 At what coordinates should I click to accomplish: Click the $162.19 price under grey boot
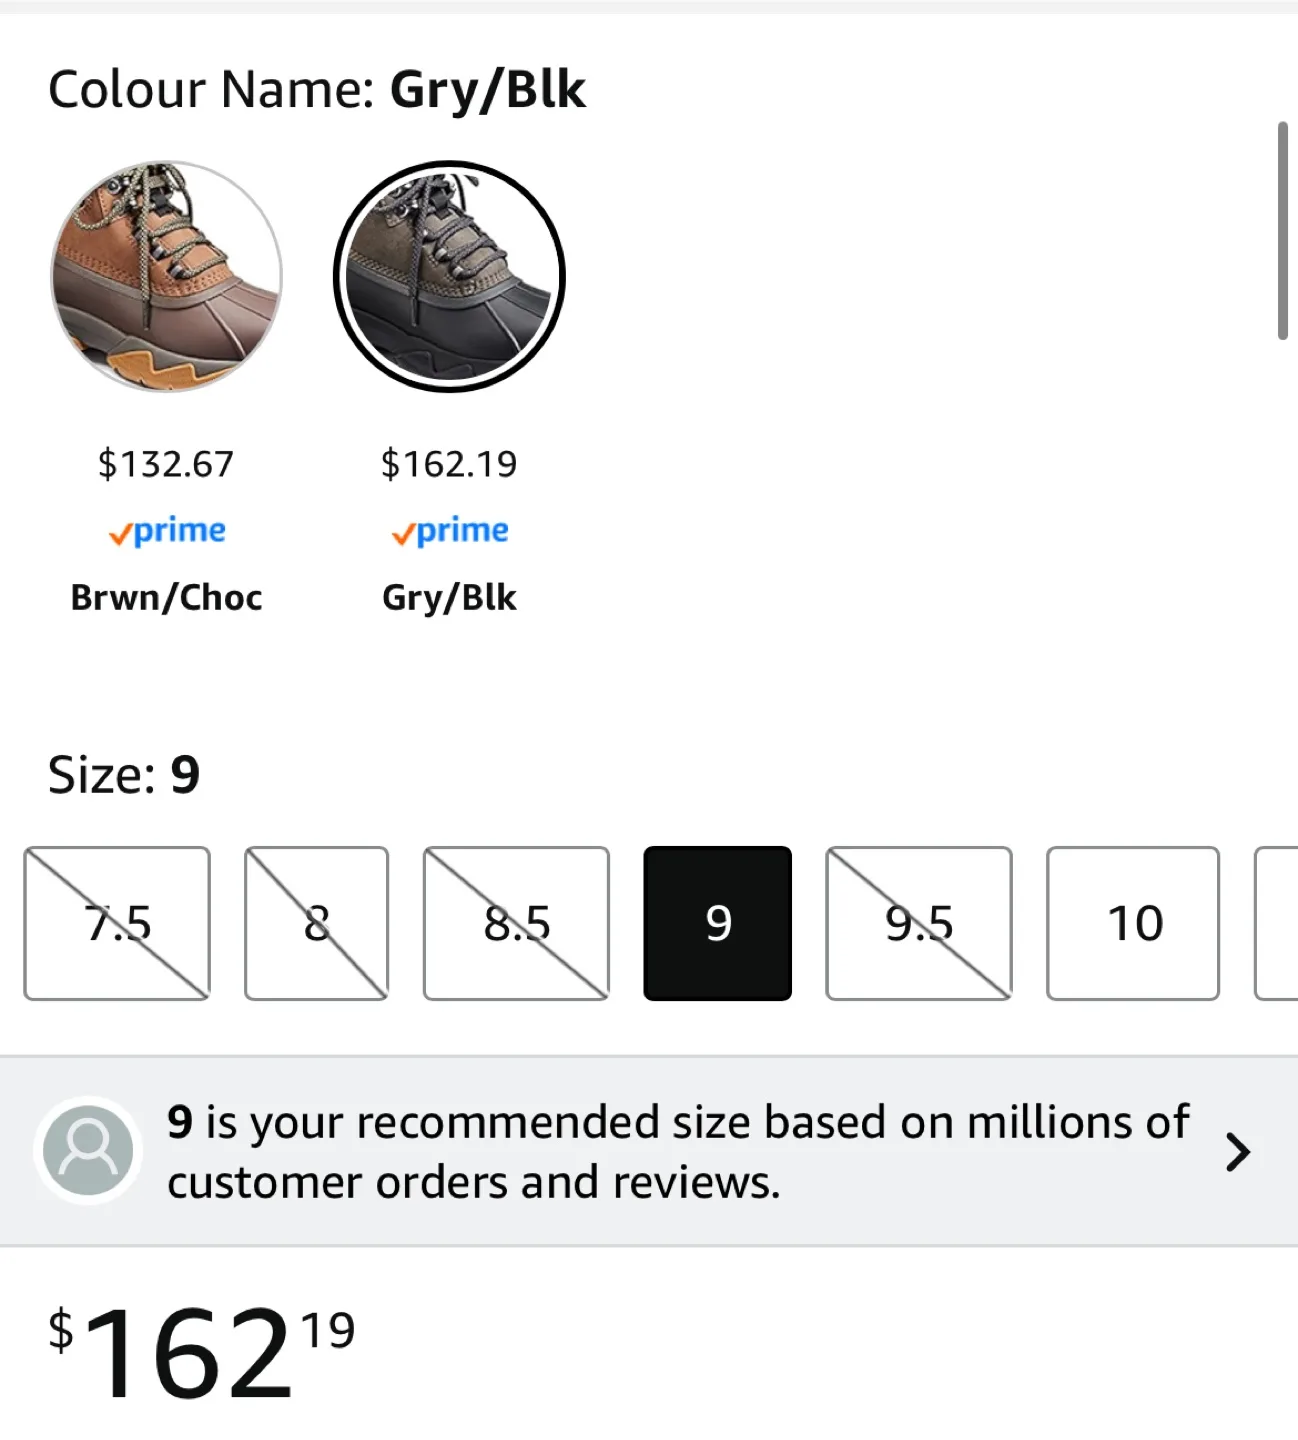pyautogui.click(x=449, y=464)
